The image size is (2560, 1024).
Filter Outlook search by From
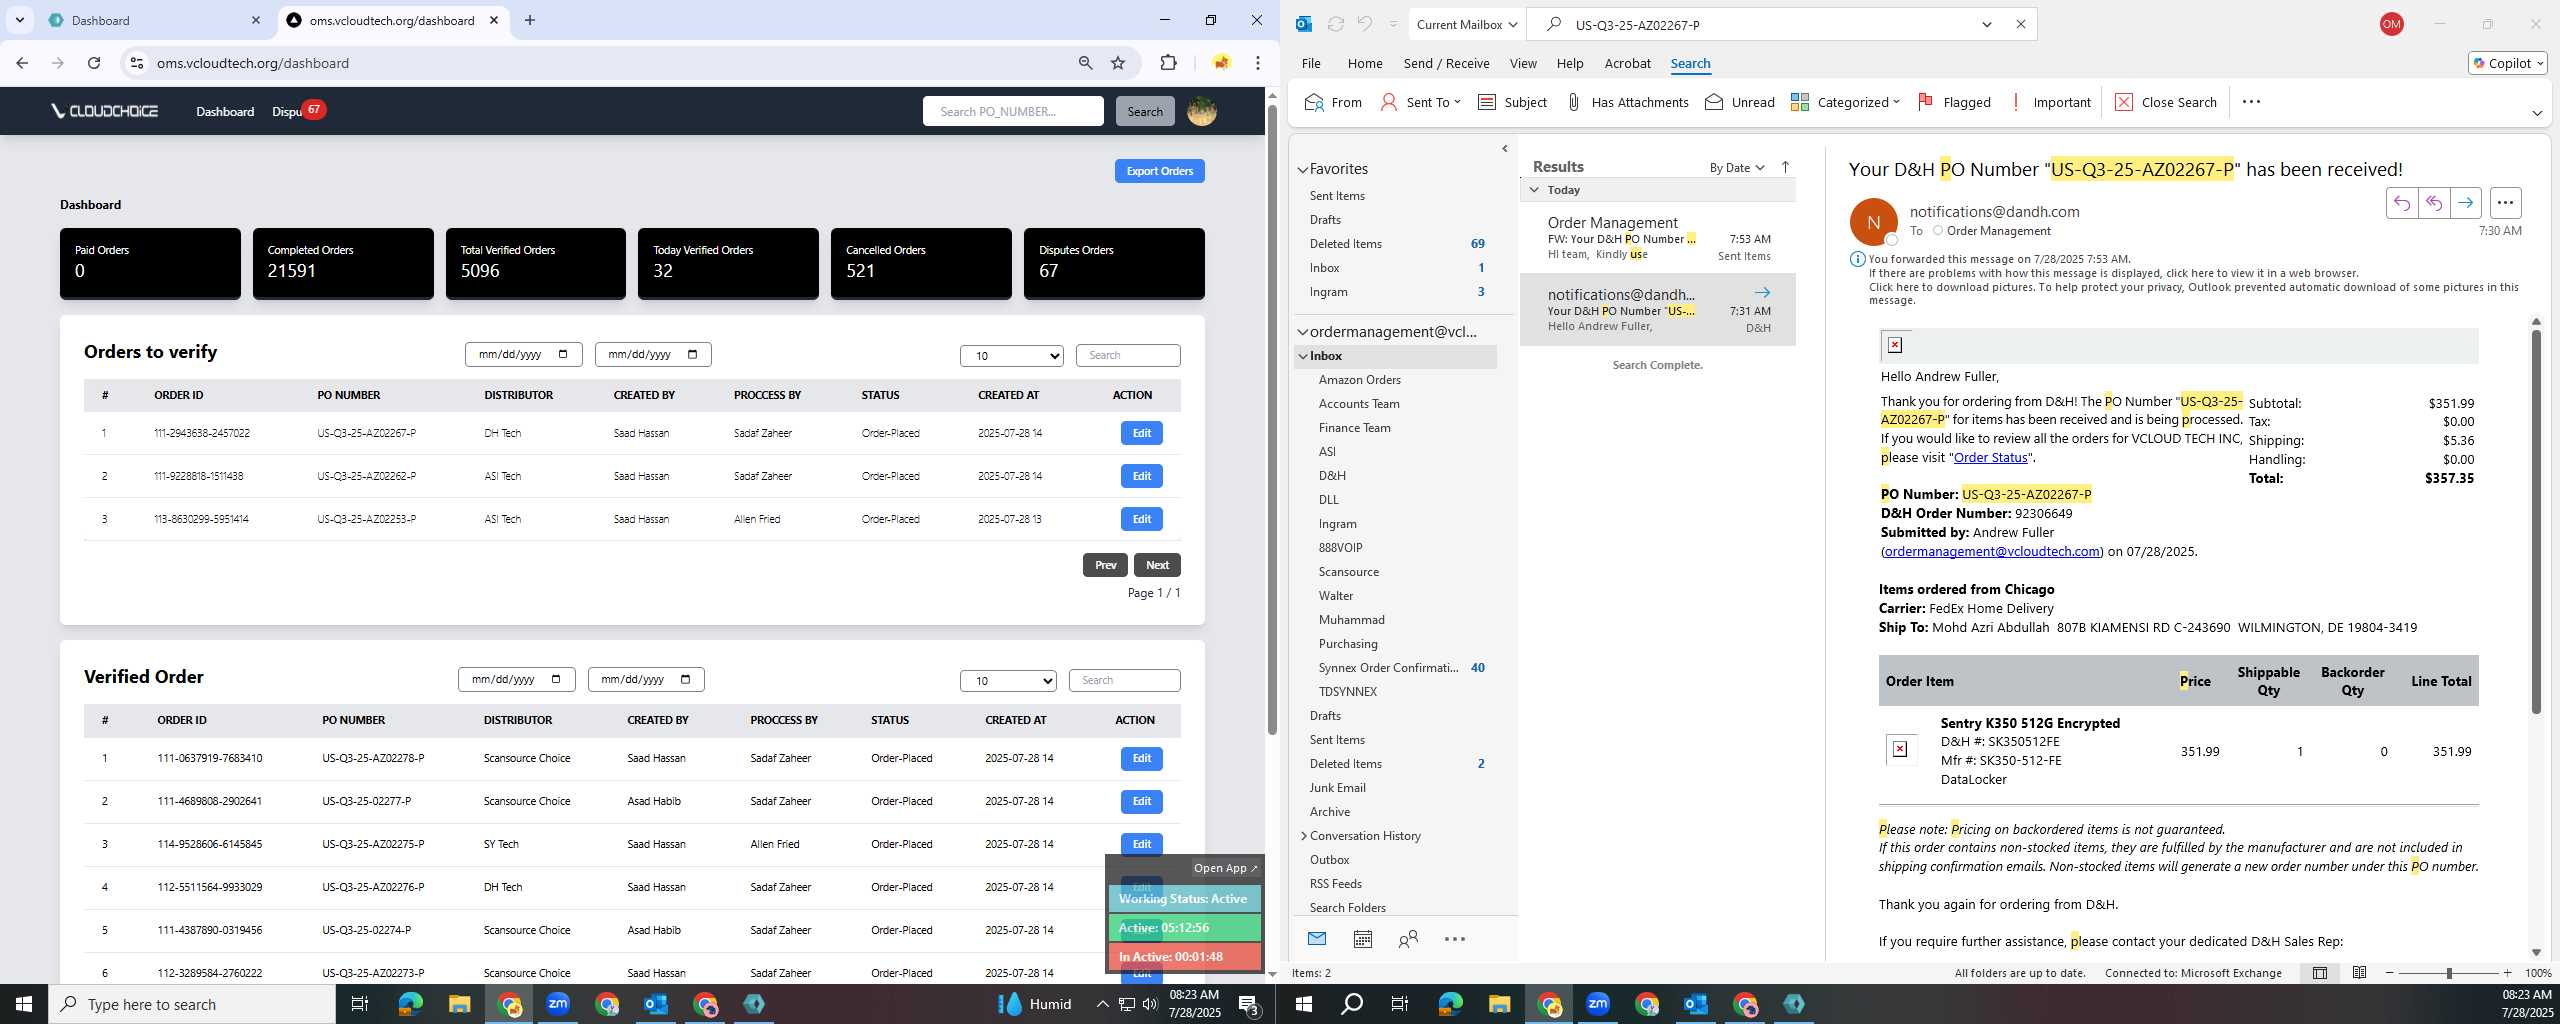click(x=1333, y=102)
